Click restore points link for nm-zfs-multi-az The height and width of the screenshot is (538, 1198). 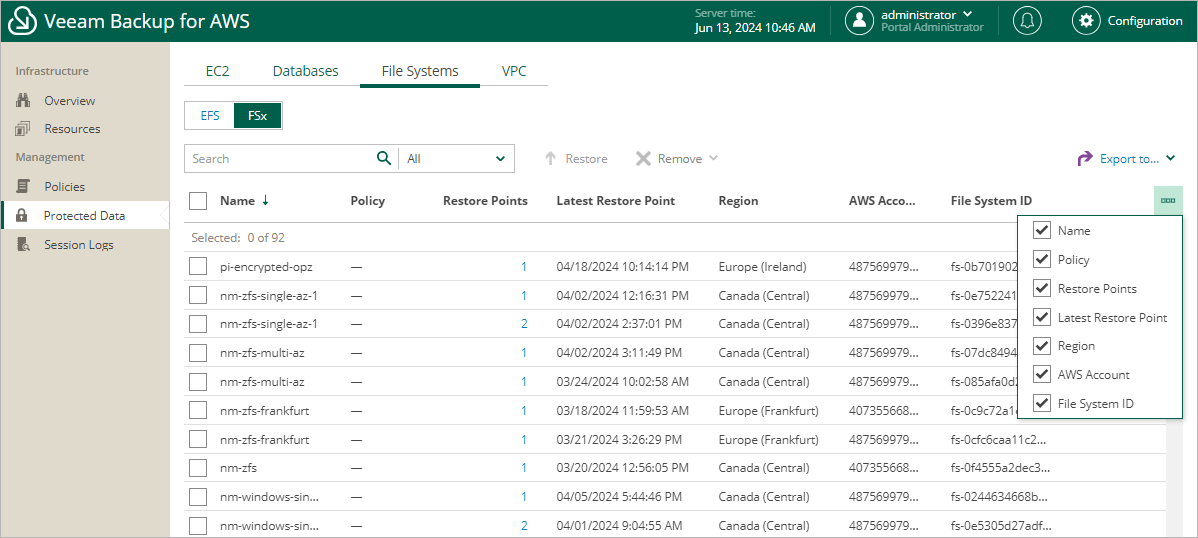523,353
